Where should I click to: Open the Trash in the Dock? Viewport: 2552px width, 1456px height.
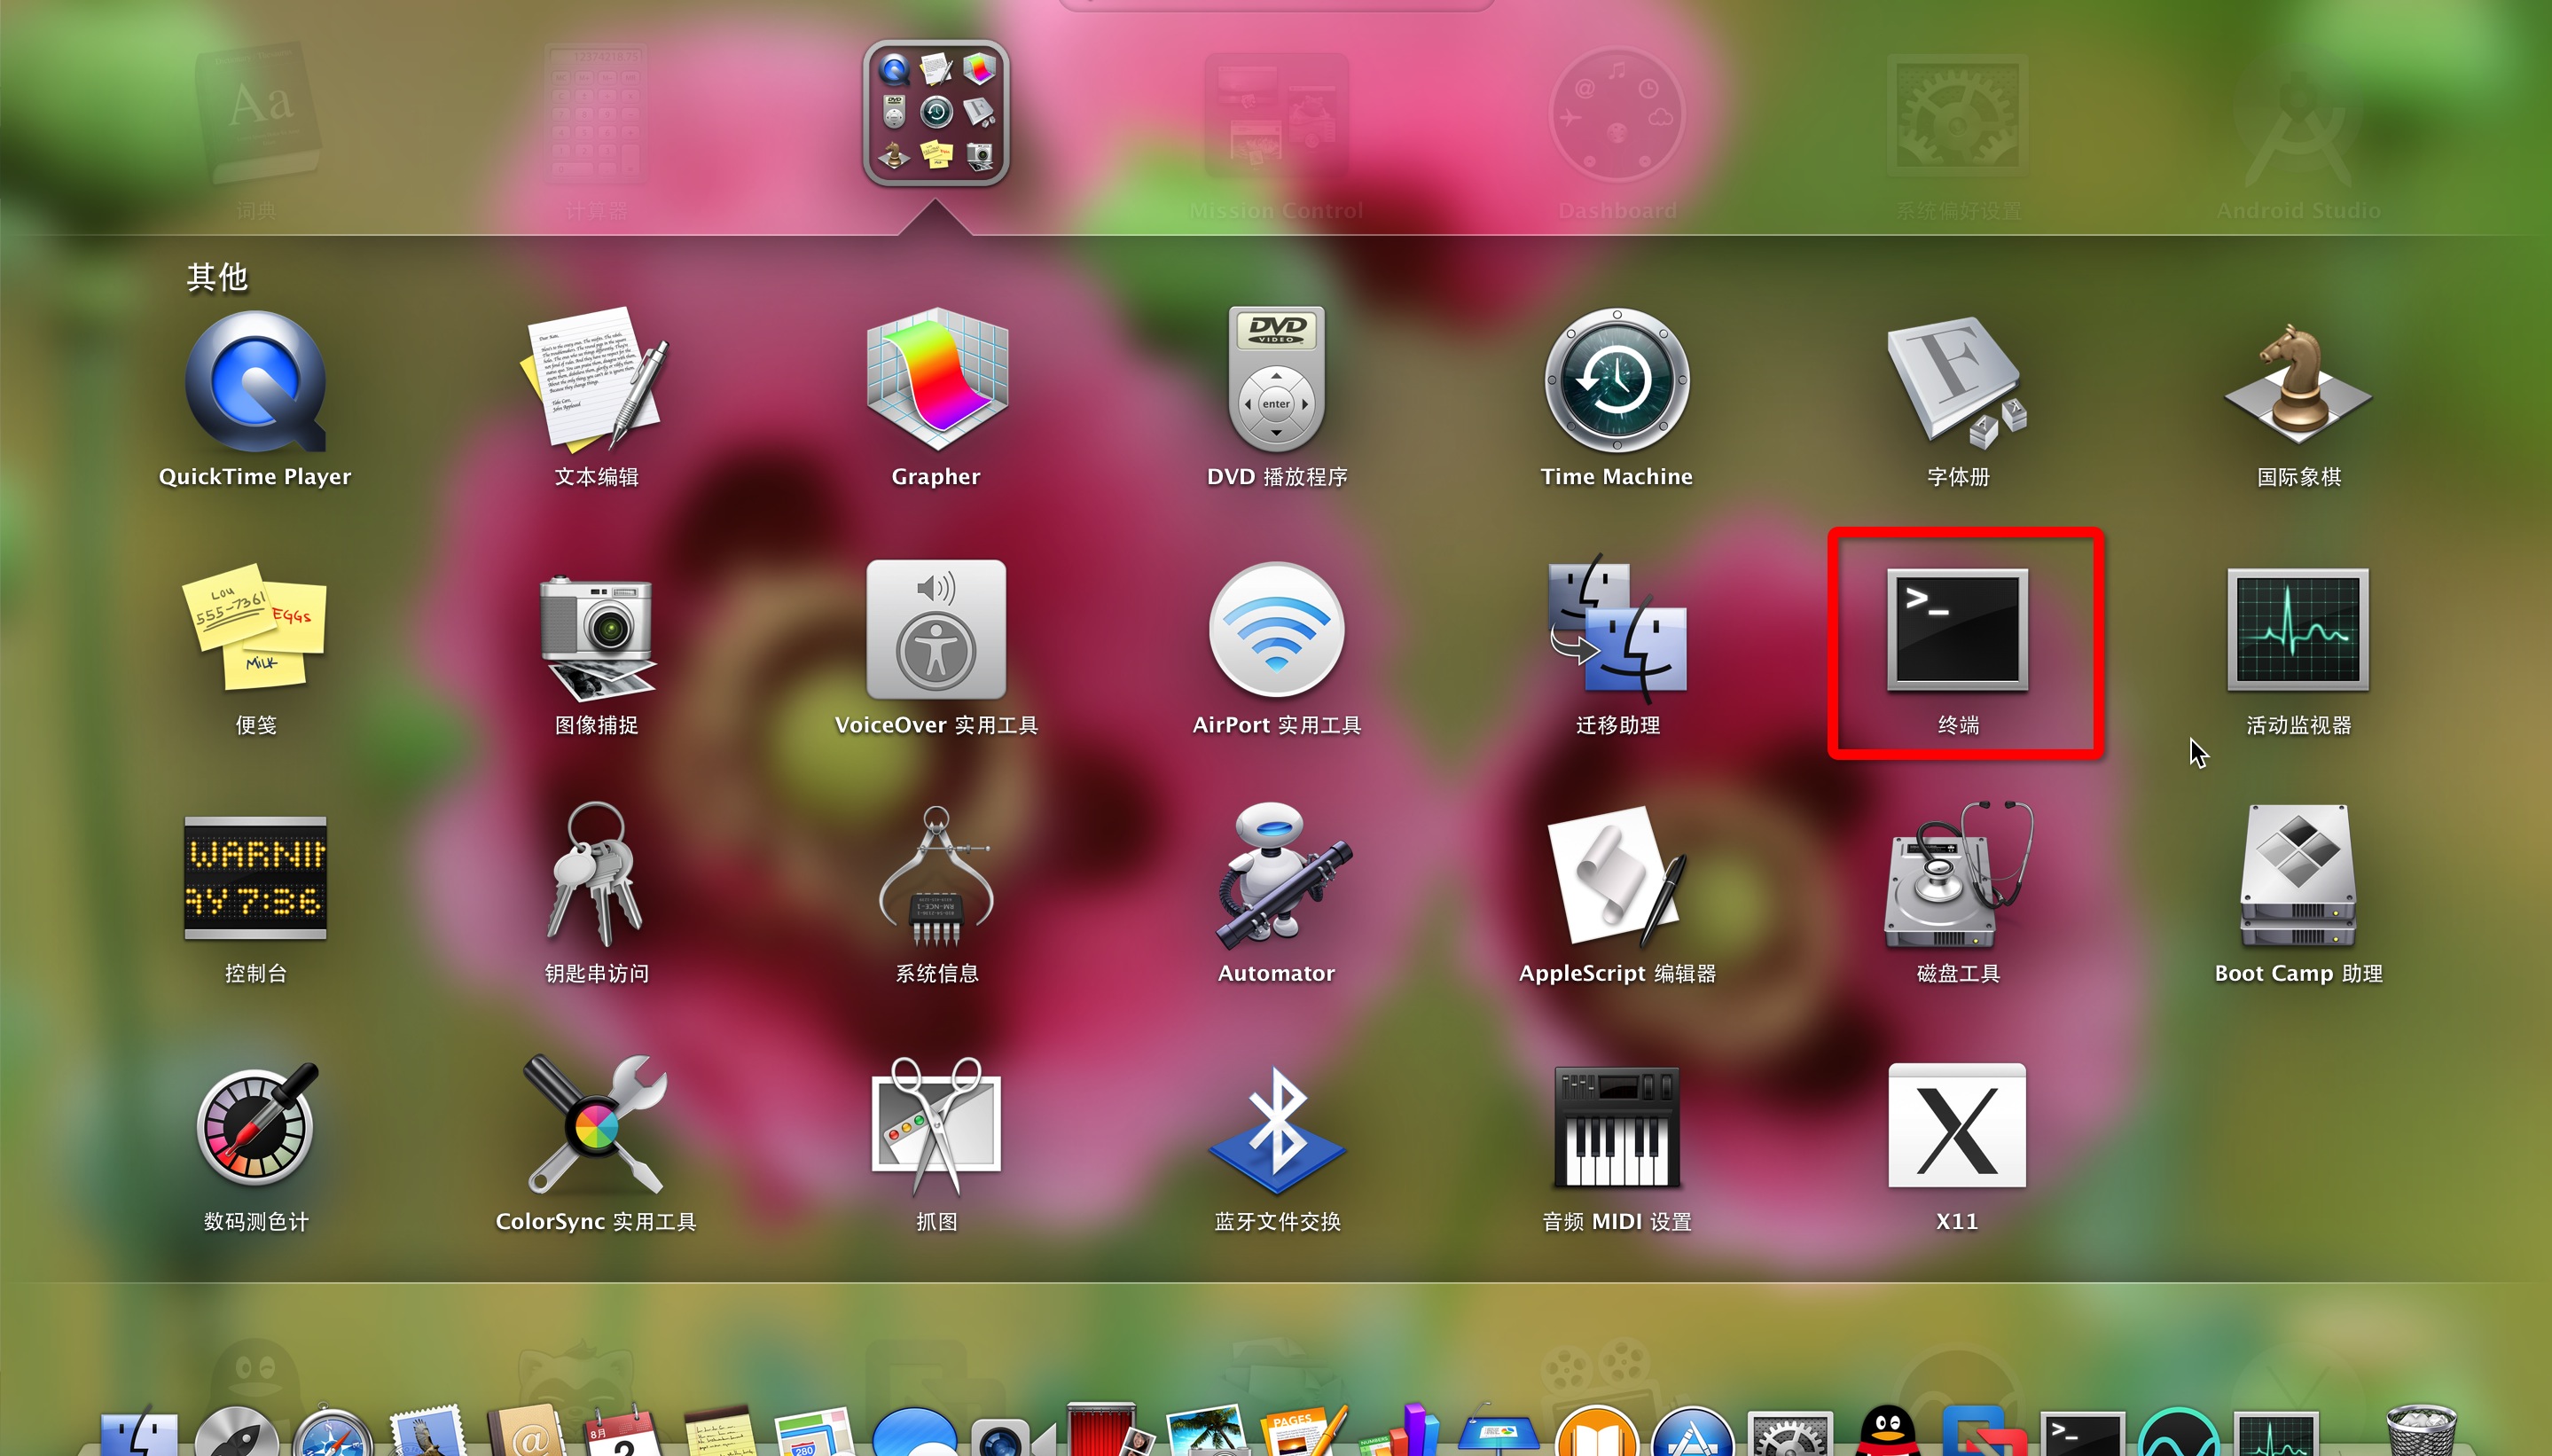(x=2422, y=1430)
